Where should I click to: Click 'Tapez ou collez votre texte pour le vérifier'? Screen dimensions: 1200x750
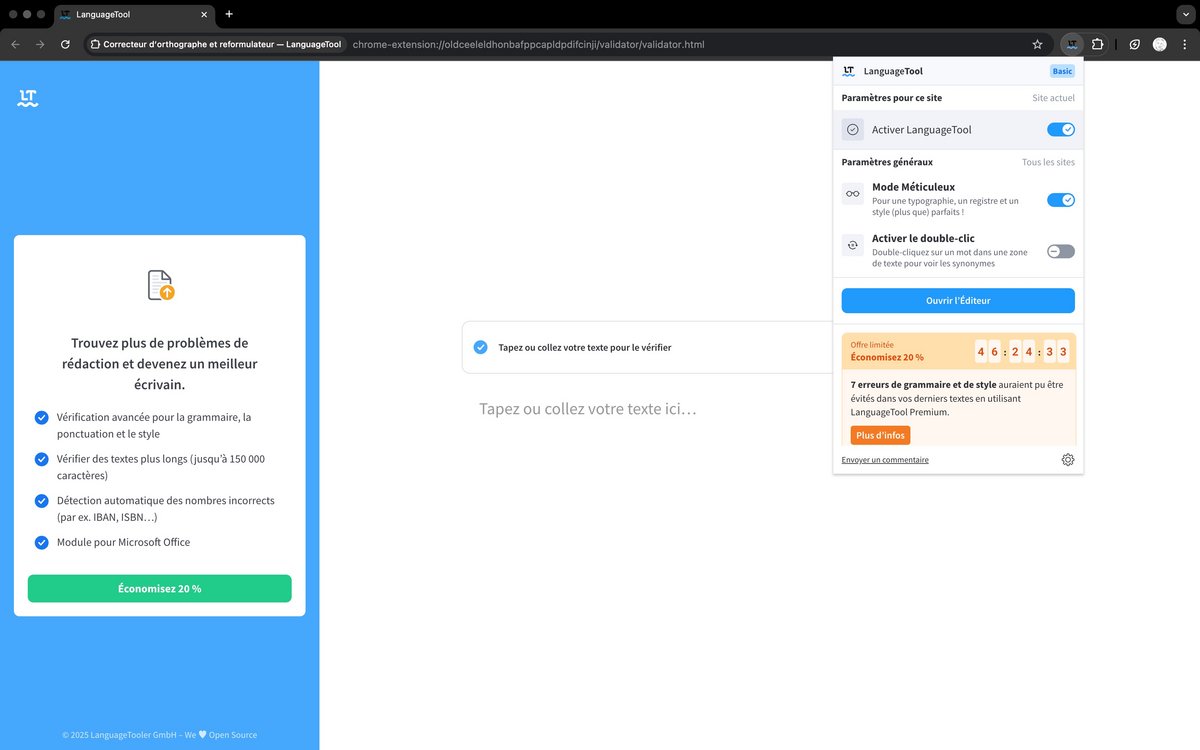point(585,348)
